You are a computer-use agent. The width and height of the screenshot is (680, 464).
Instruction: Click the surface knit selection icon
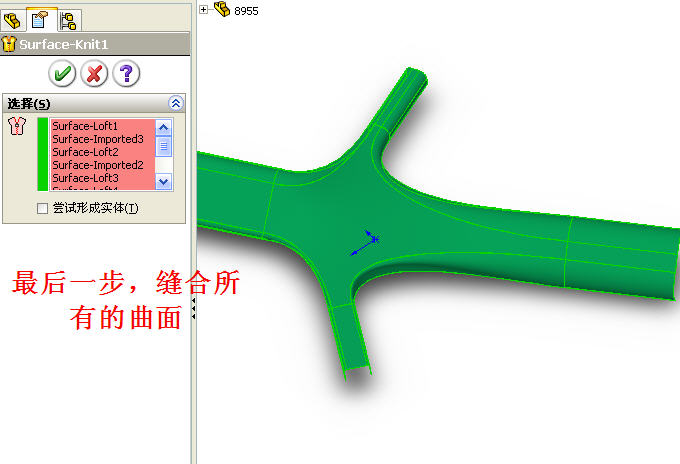(17, 126)
